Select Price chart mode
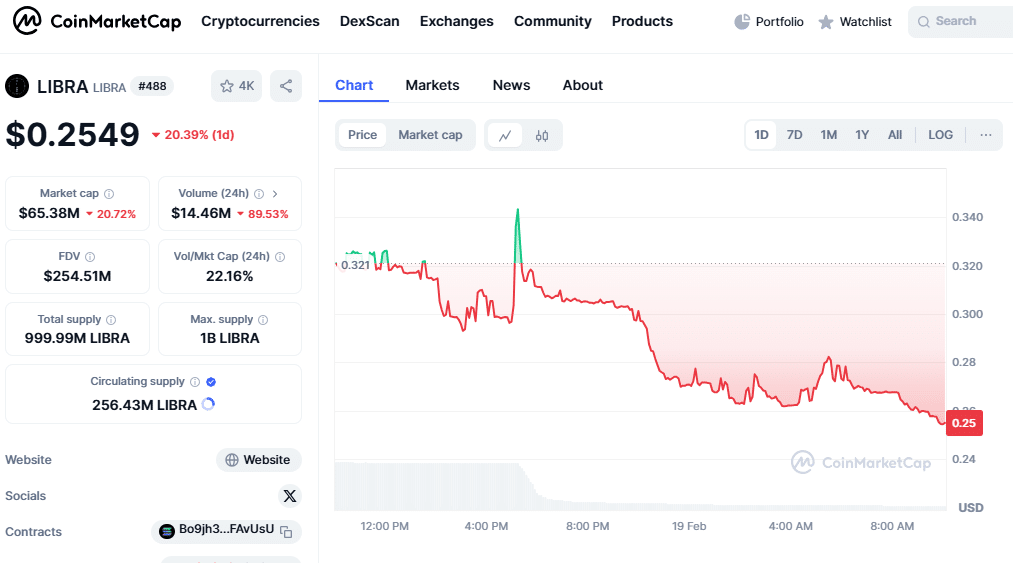 (362, 135)
